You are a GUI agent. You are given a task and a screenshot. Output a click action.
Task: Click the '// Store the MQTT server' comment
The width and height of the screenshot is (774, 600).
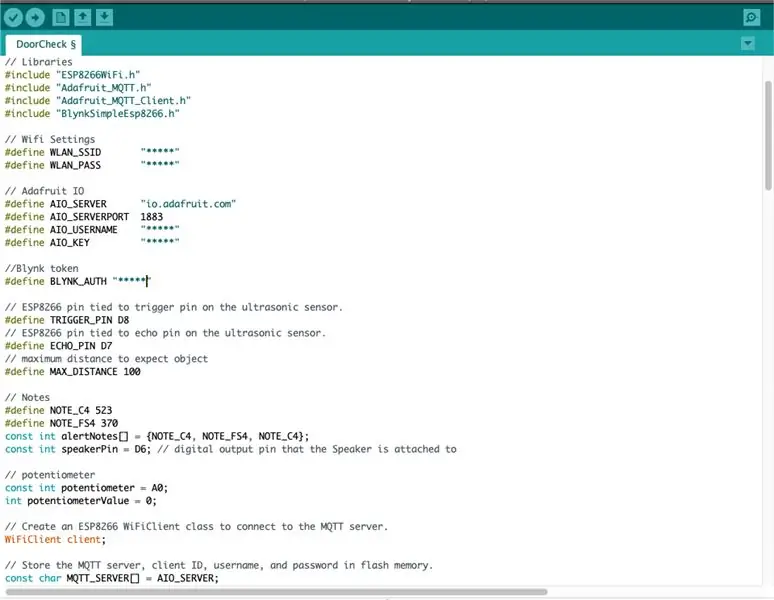tap(219, 565)
